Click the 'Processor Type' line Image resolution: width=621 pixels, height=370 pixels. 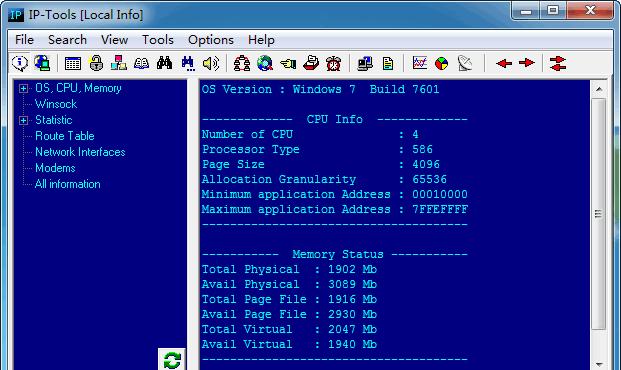[x=317, y=149]
